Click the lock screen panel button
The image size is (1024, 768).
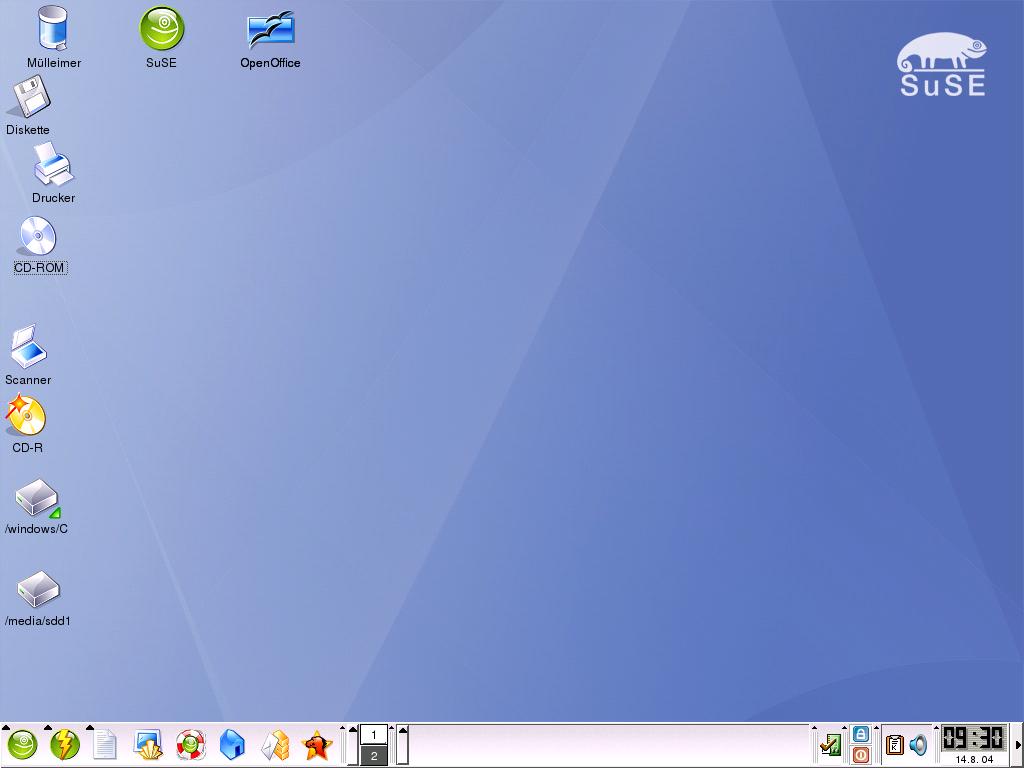(860, 734)
